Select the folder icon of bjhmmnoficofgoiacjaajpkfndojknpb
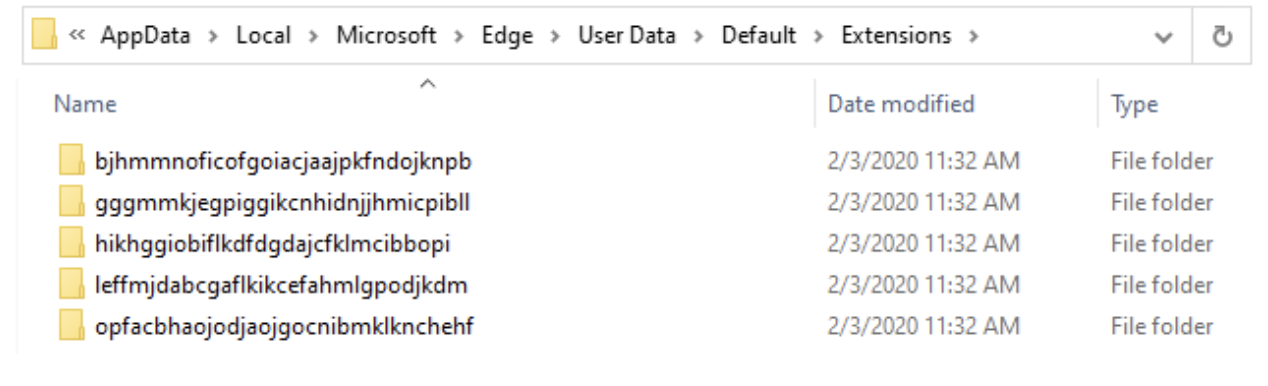The image size is (1268, 386). 70,160
